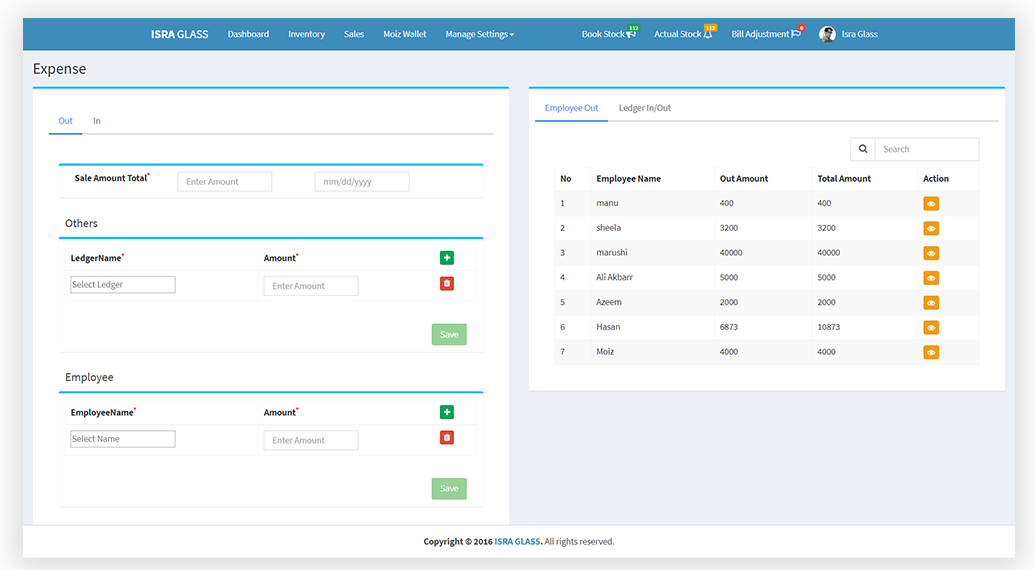Open the Select Ledger combo box
Screen dimensions: 1035x570
tap(123, 285)
